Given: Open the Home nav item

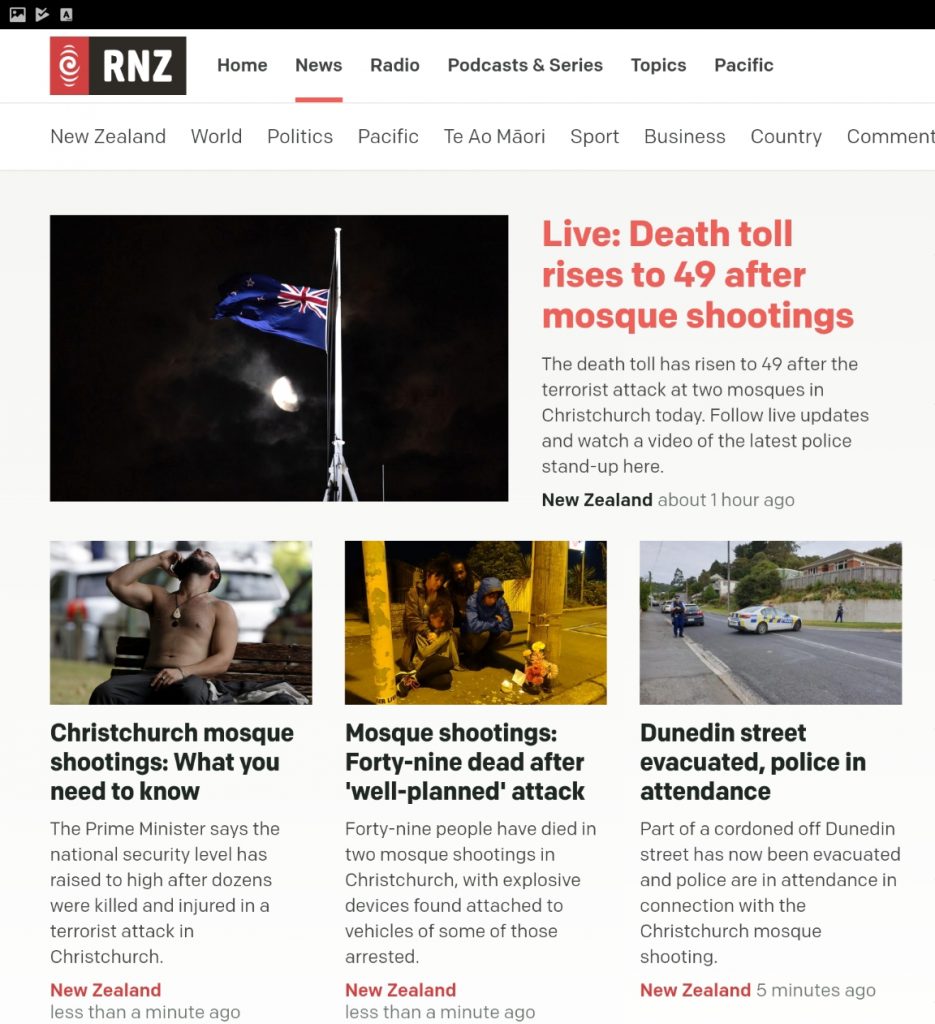Looking at the screenshot, I should click(x=242, y=65).
